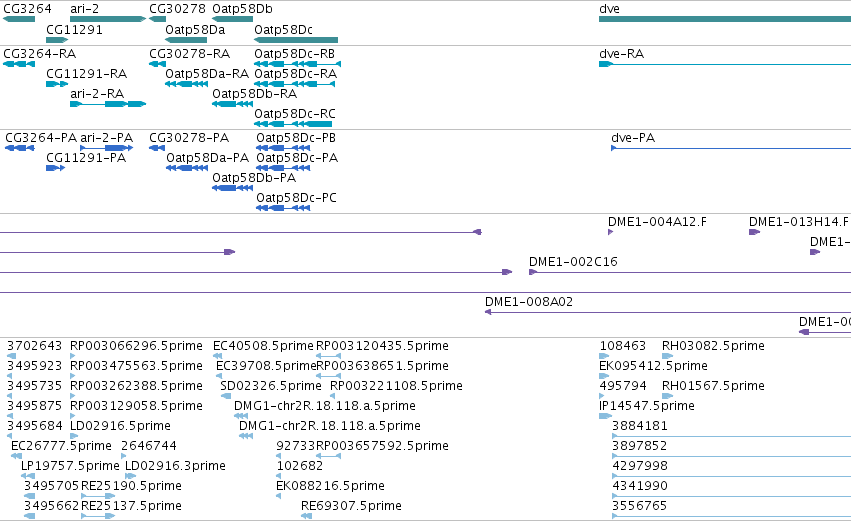Click EST IP14547.5prime

(x=647, y=406)
